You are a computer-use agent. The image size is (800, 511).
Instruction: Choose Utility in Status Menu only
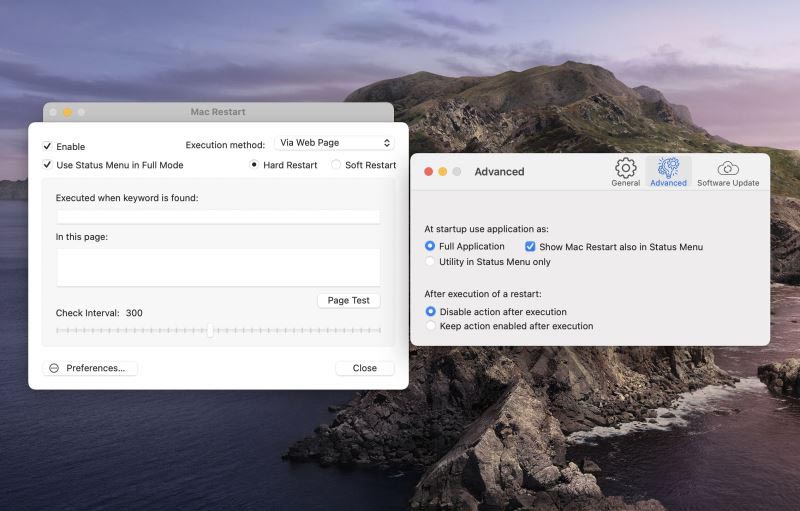click(x=430, y=262)
